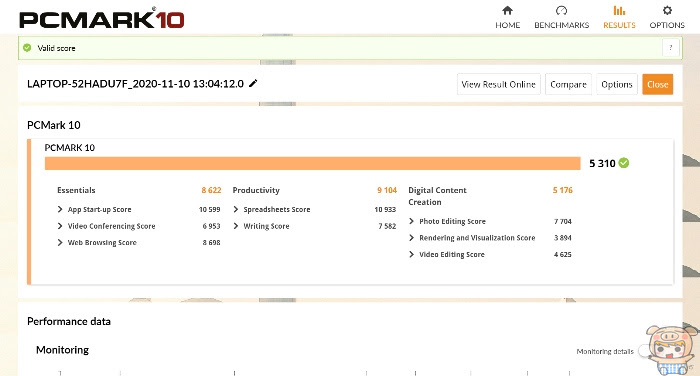The width and height of the screenshot is (700, 376).
Task: Open the Benchmarks gauge icon
Action: click(561, 10)
